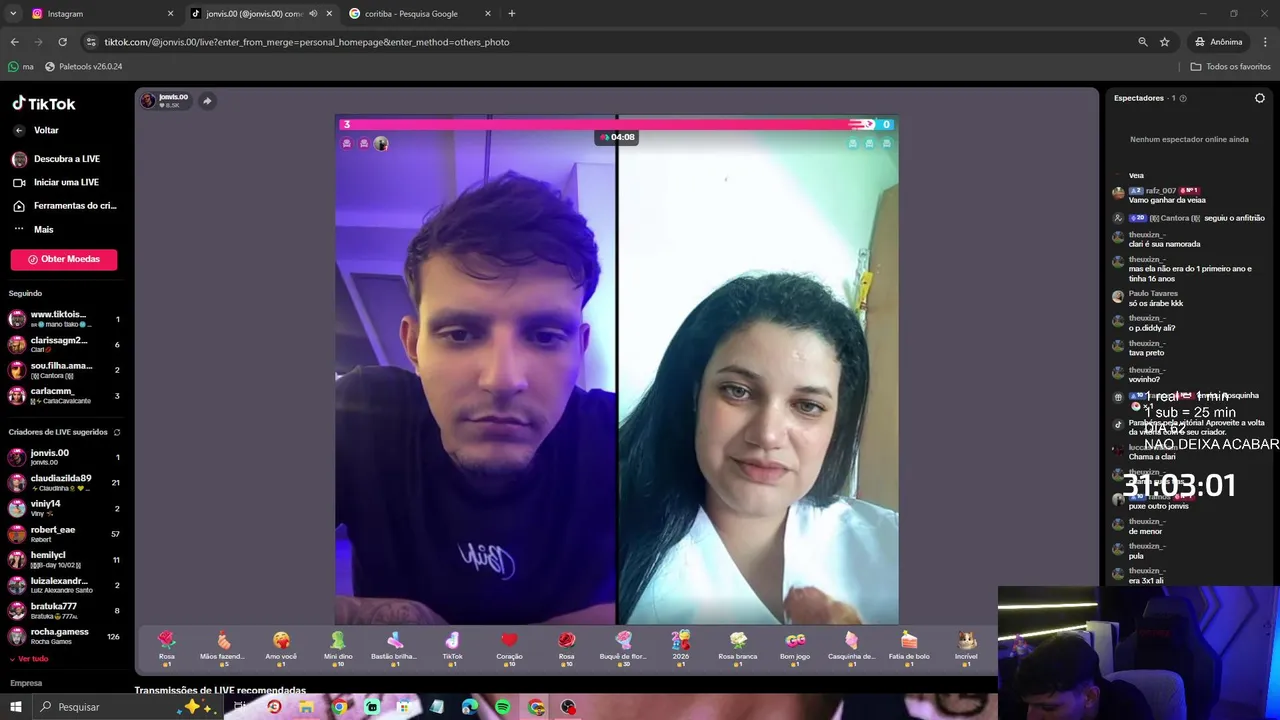
Task: Send the Incrível gift
Action: click(966, 648)
